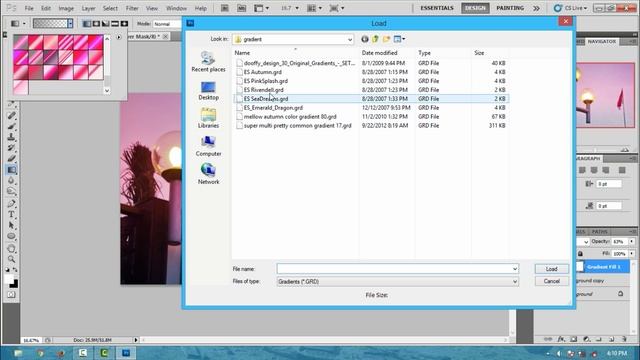Open Libraries location in the Load dialog
Viewport: 640px width, 360px height.
pyautogui.click(x=208, y=118)
